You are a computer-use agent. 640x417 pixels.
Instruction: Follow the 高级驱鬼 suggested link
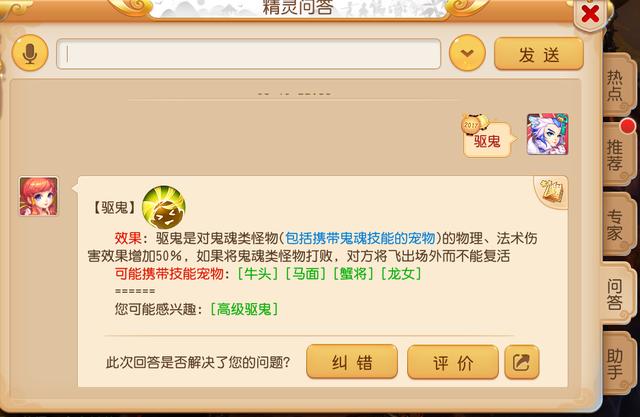(244, 309)
